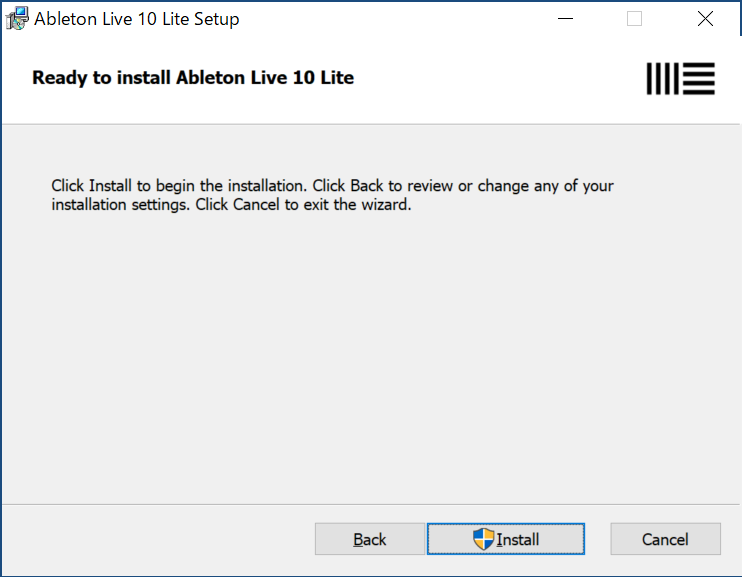742x577 pixels.
Task: Go Back to review installation settings
Action: pos(370,539)
